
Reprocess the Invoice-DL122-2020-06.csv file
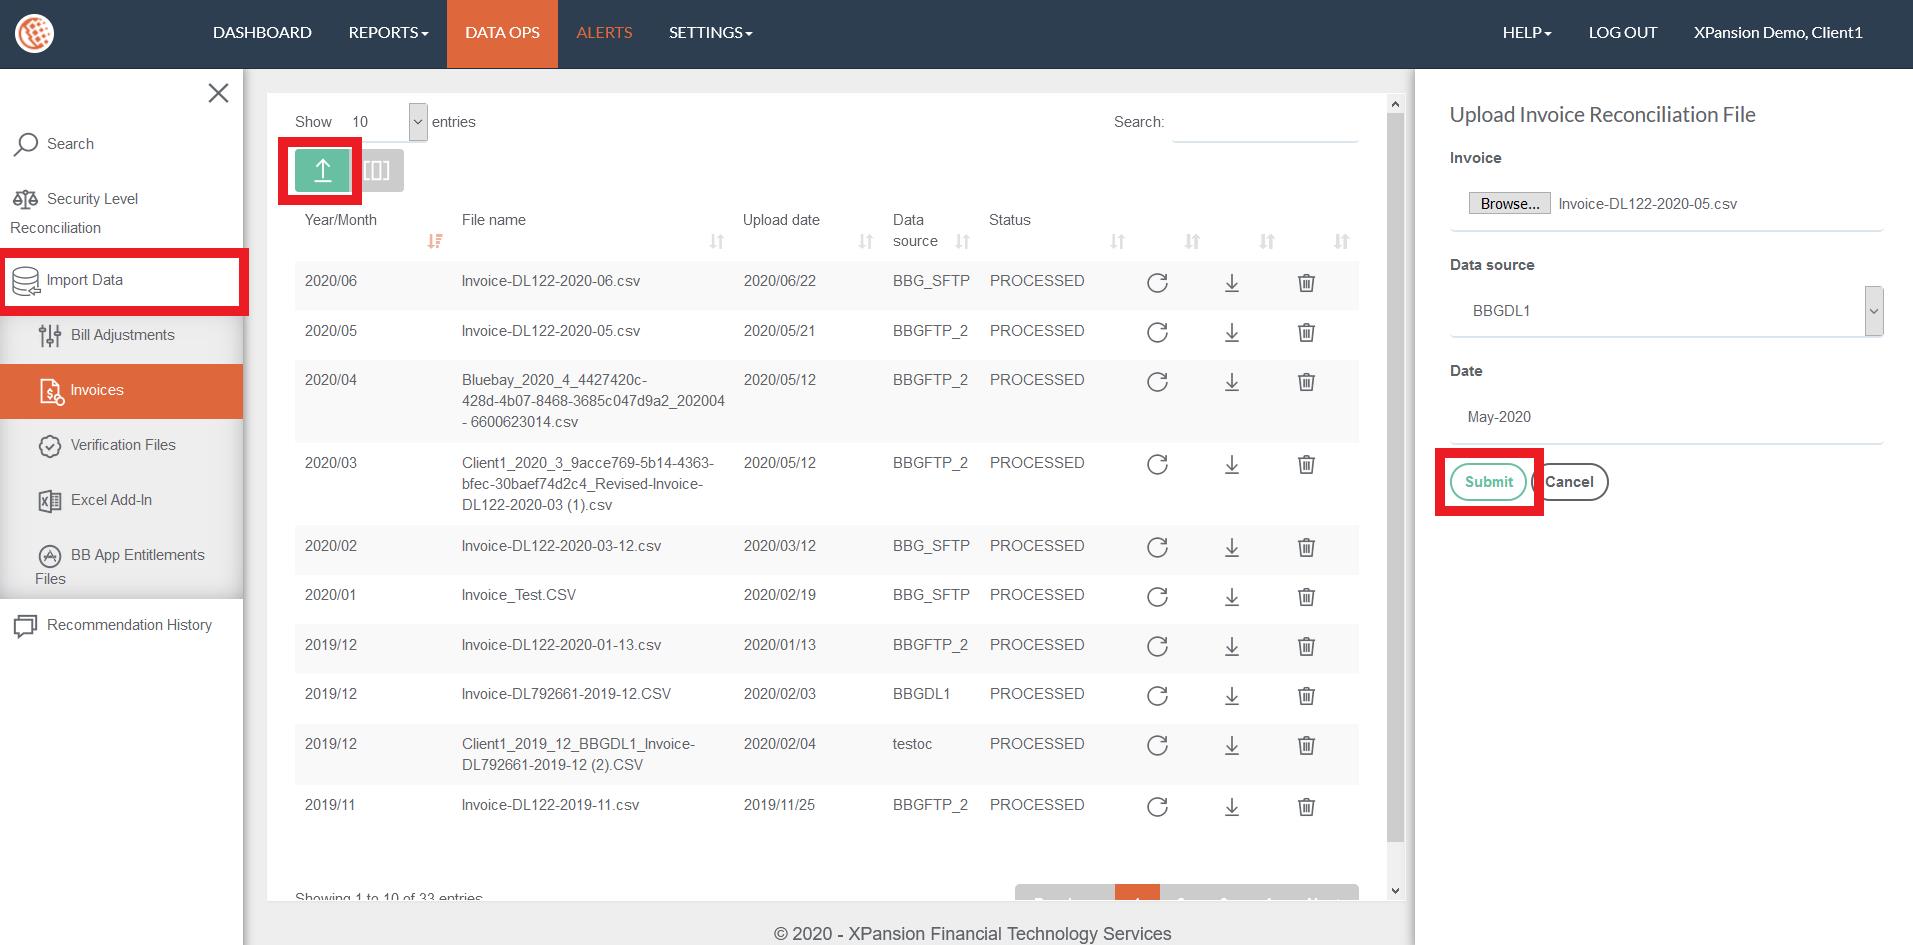click(x=1157, y=283)
